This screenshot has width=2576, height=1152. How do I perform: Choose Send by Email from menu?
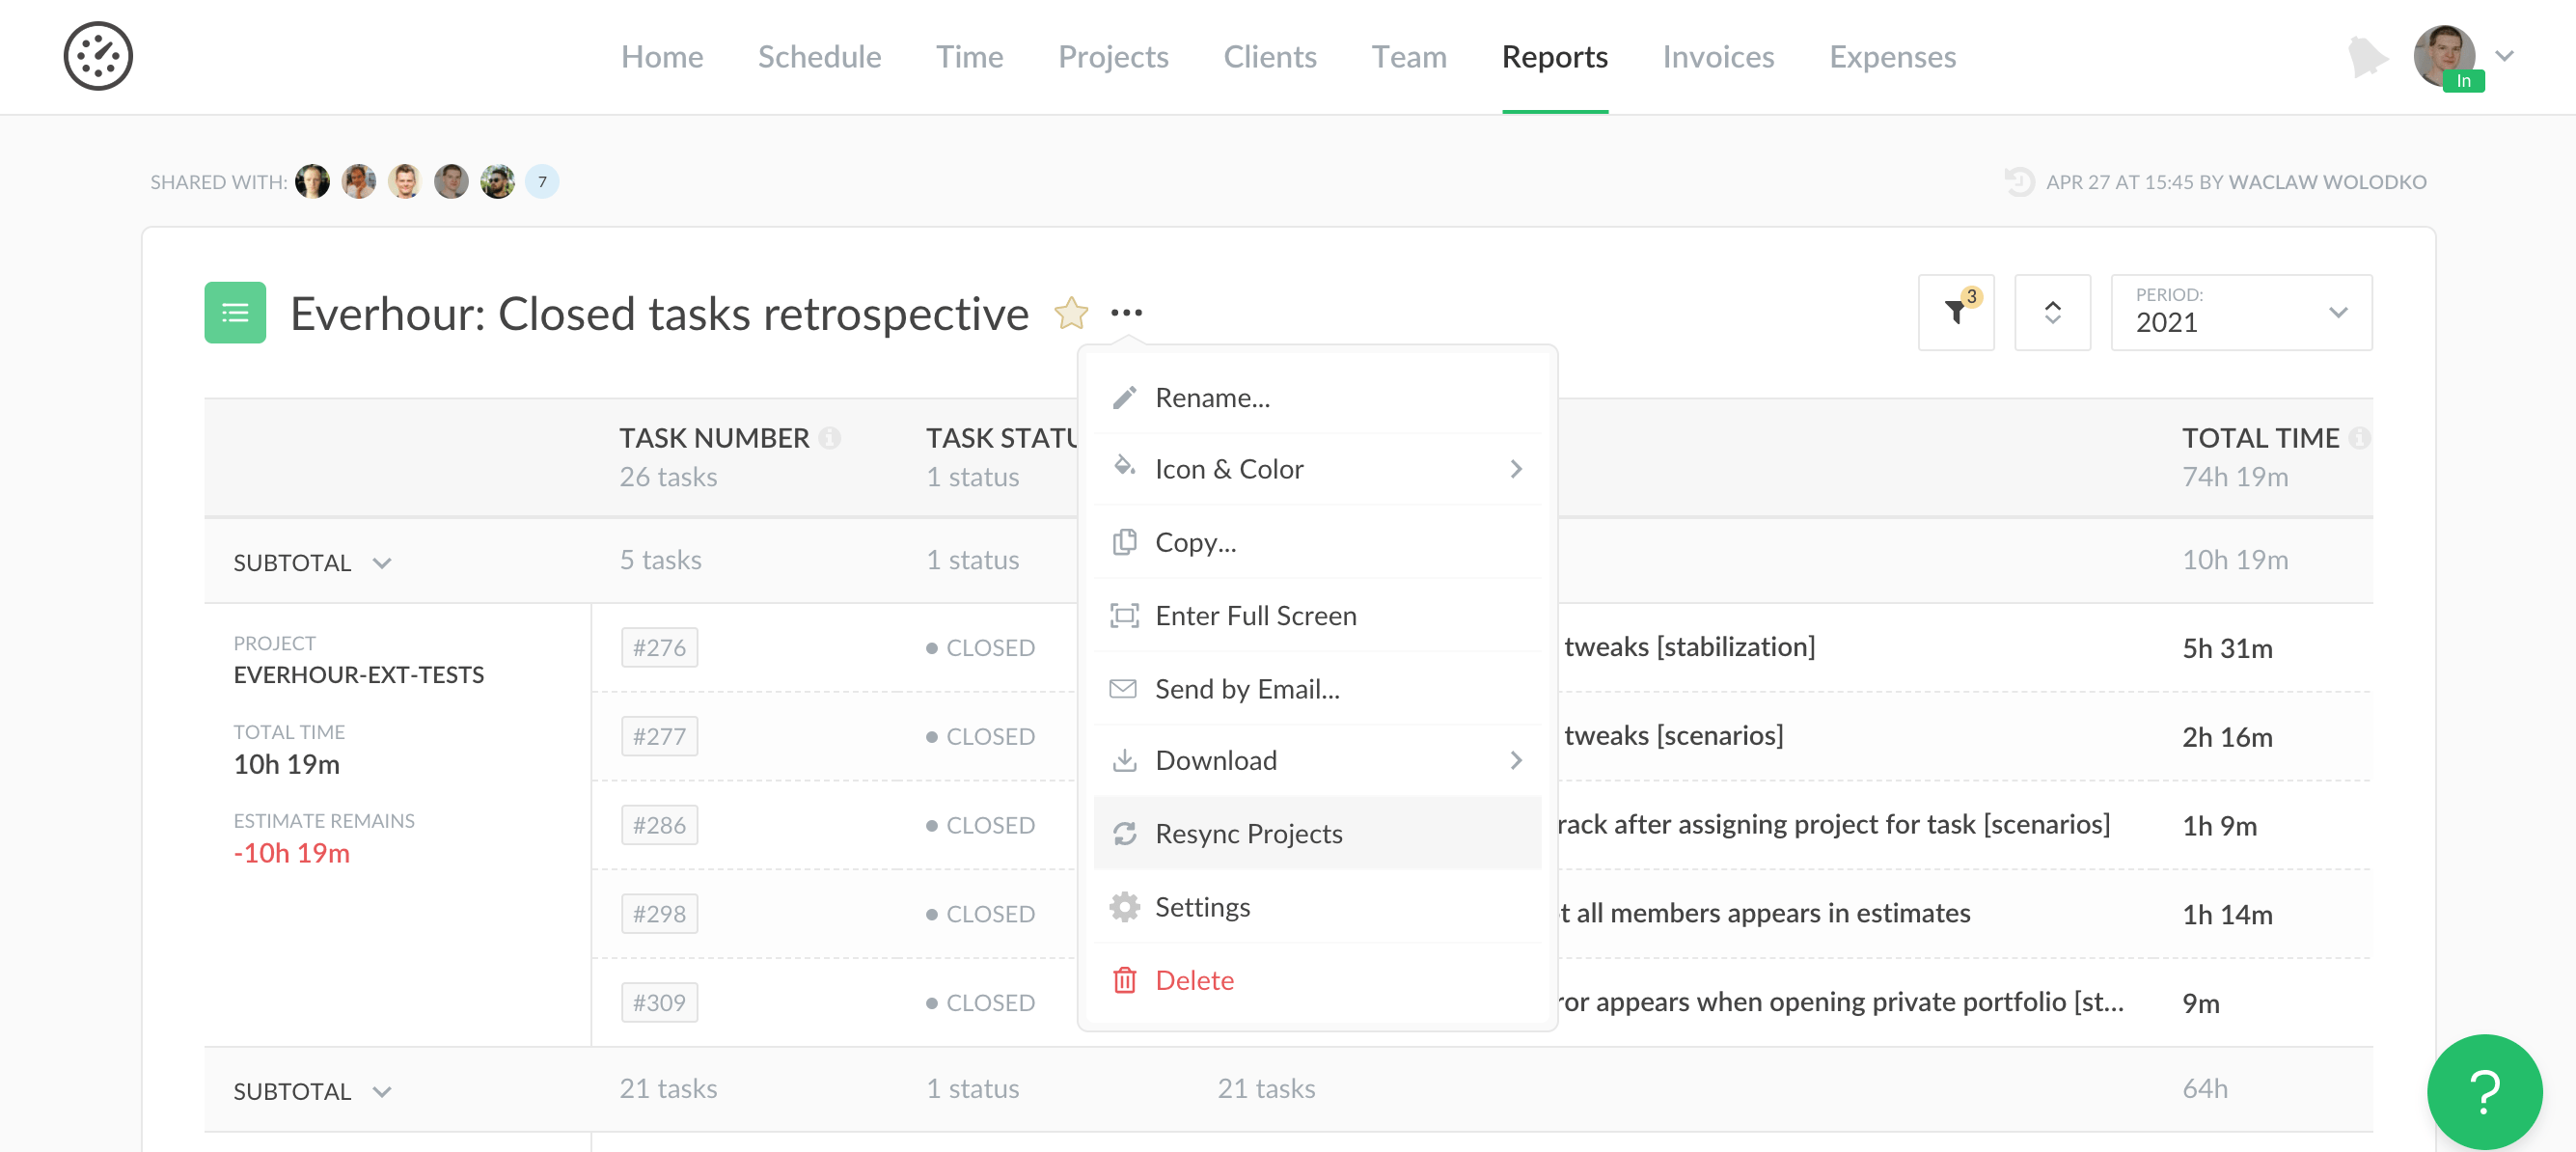point(1246,688)
